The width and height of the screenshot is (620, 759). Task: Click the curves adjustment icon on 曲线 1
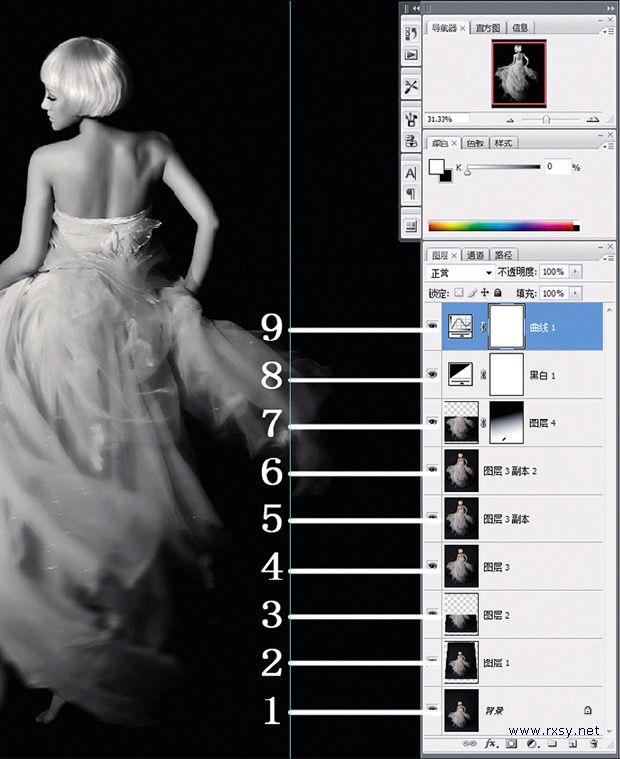tap(460, 326)
